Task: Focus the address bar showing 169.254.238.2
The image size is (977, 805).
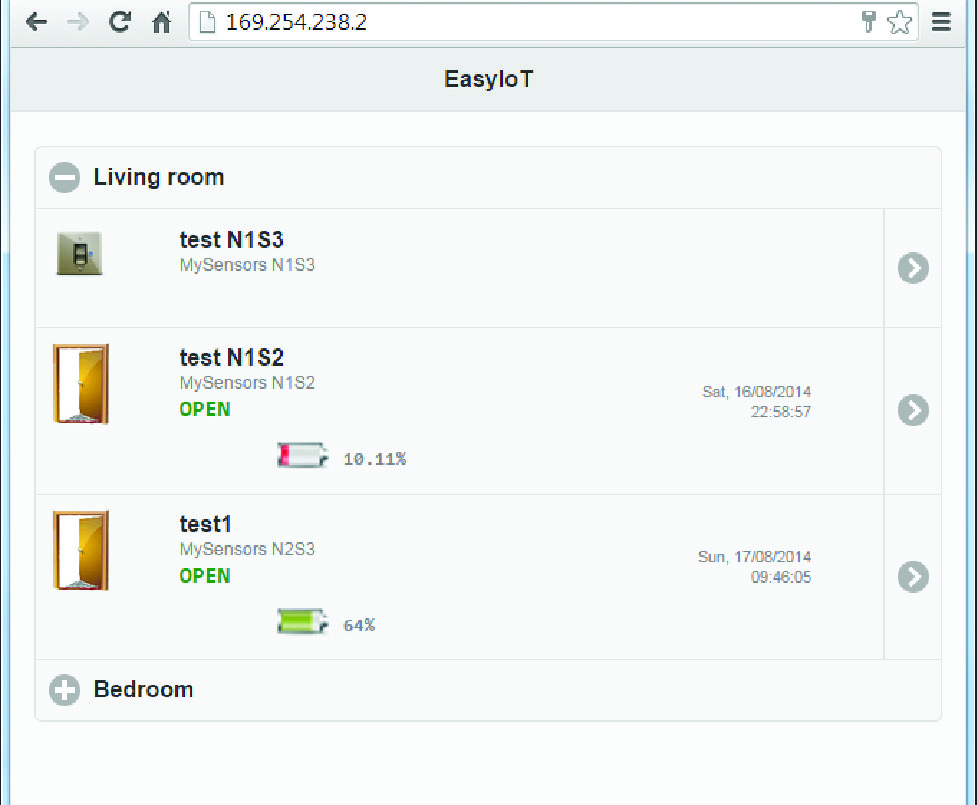Action: click(x=553, y=22)
